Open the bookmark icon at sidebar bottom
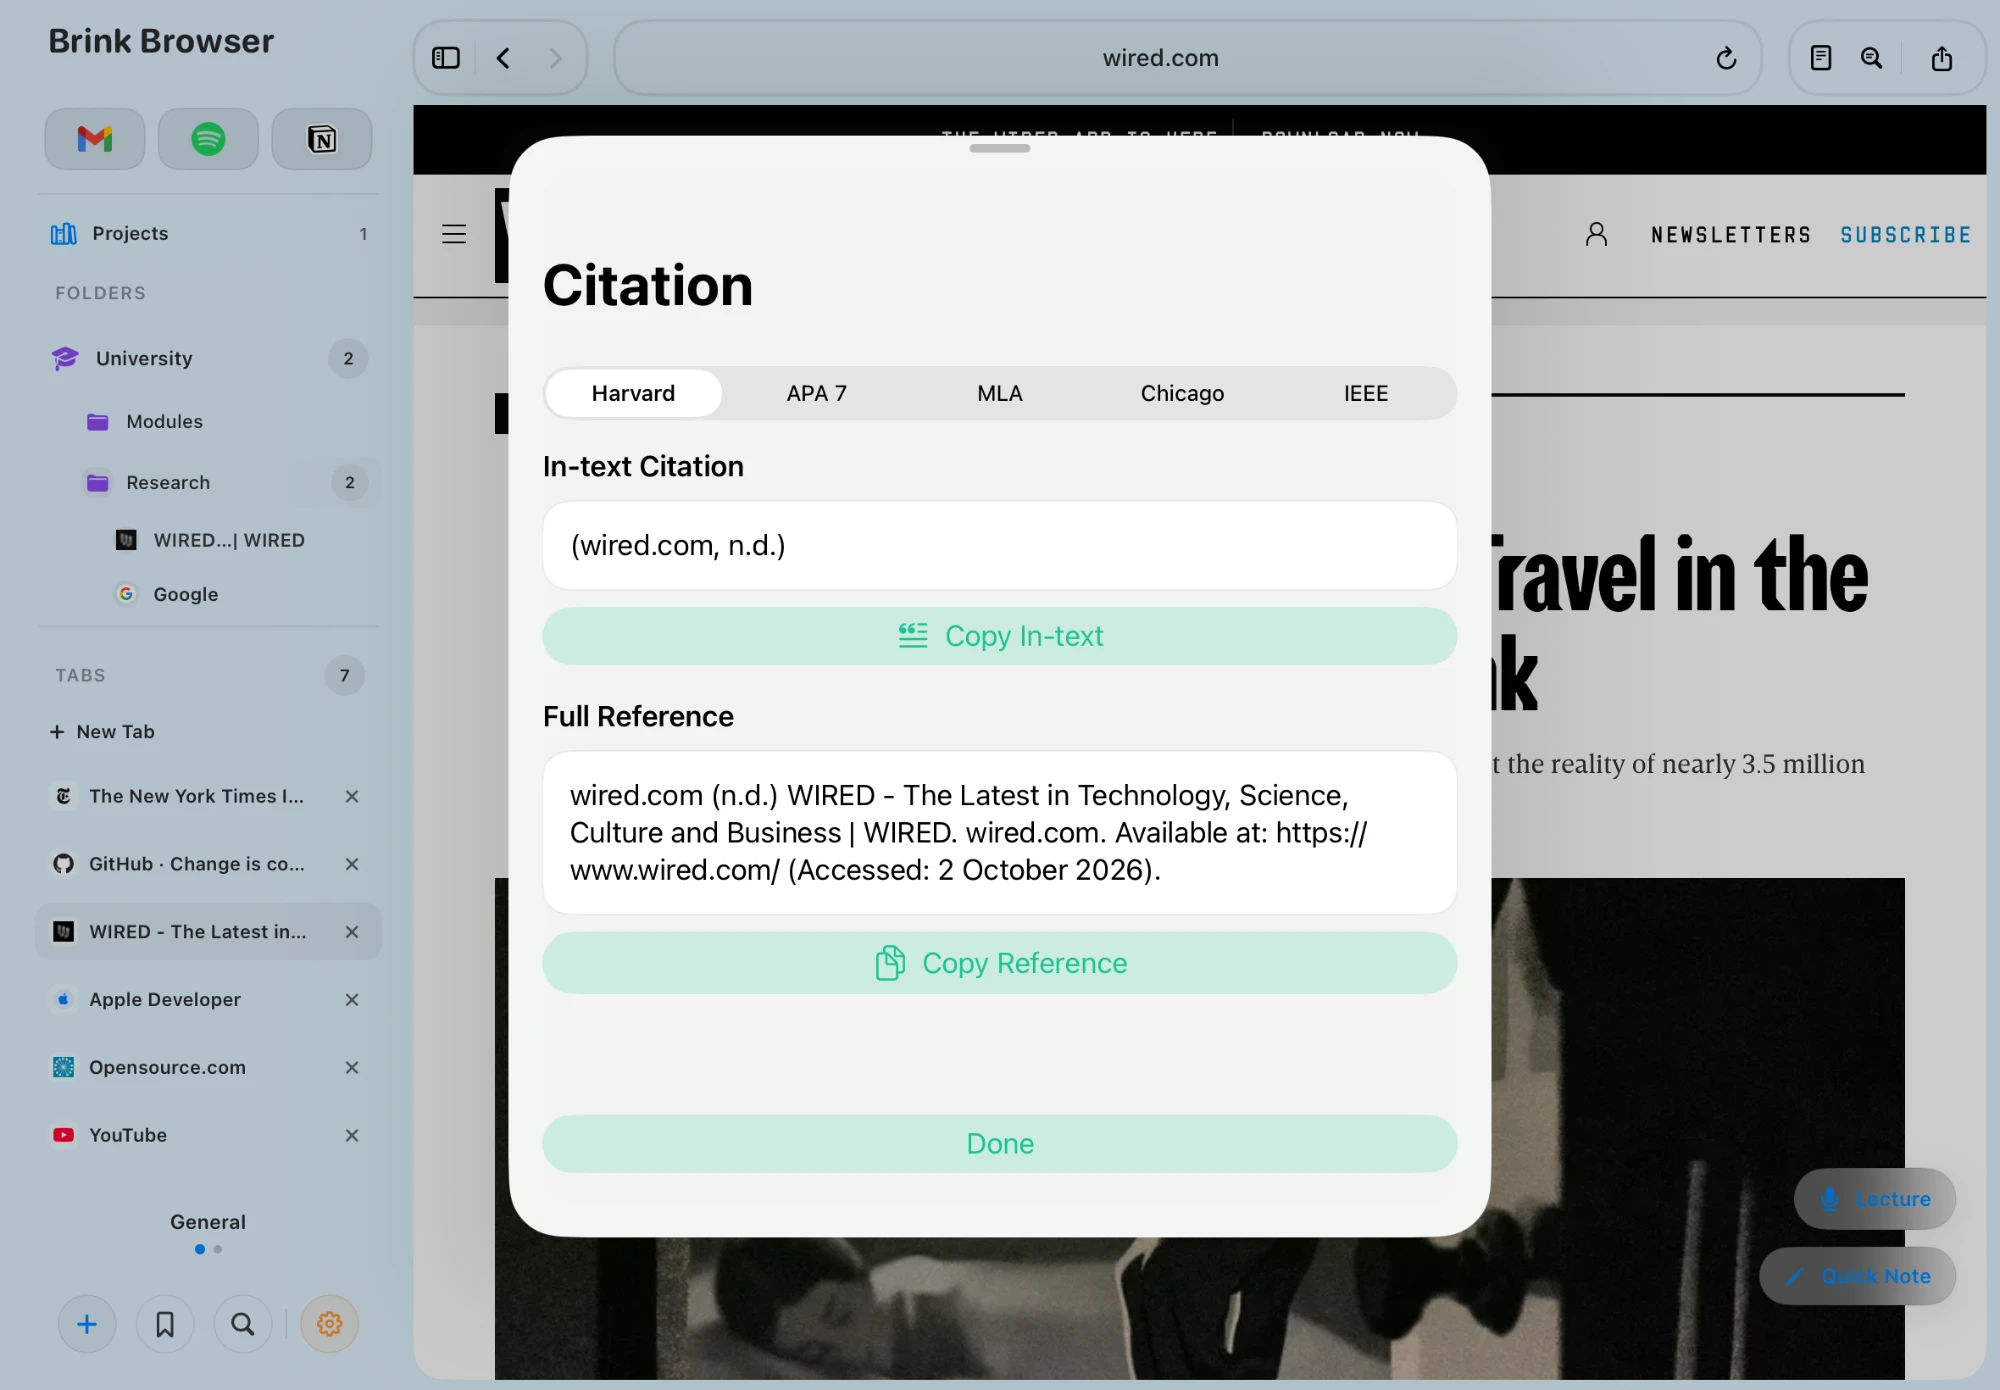This screenshot has width=2000, height=1390. pos(165,1324)
